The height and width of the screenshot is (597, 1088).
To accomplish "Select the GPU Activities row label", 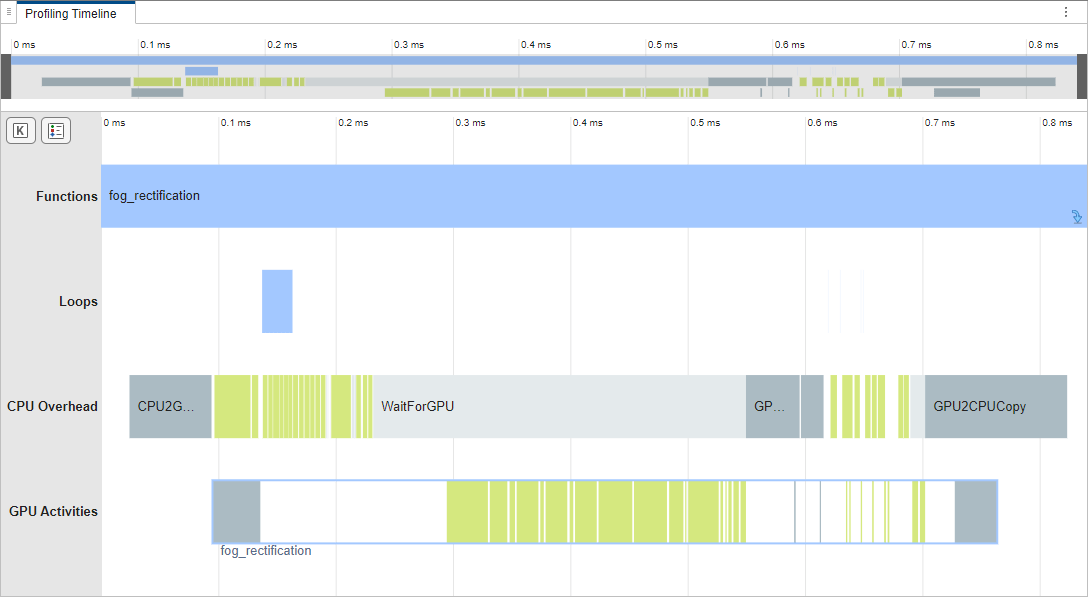I will click(x=53, y=512).
